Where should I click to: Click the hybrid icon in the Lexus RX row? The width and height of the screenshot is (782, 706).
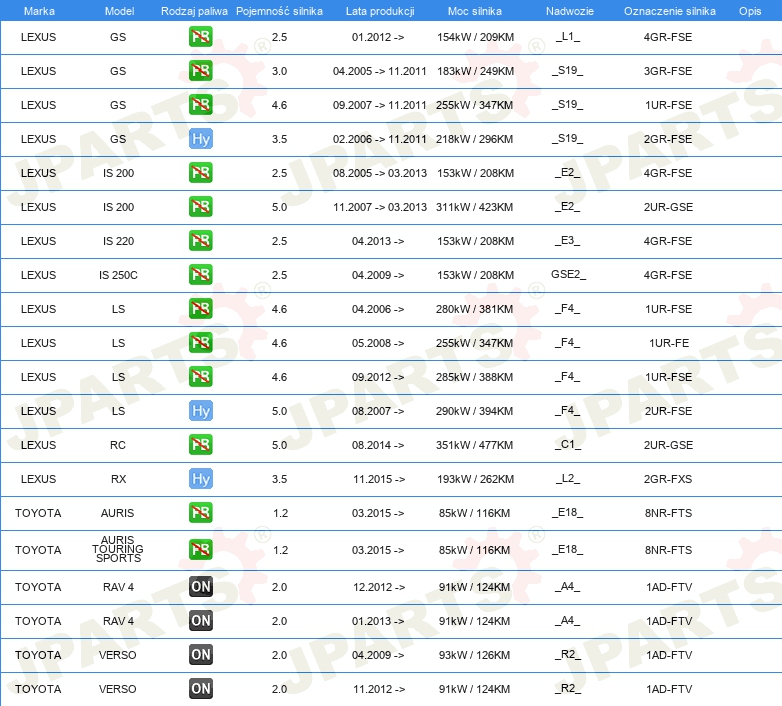[x=201, y=479]
